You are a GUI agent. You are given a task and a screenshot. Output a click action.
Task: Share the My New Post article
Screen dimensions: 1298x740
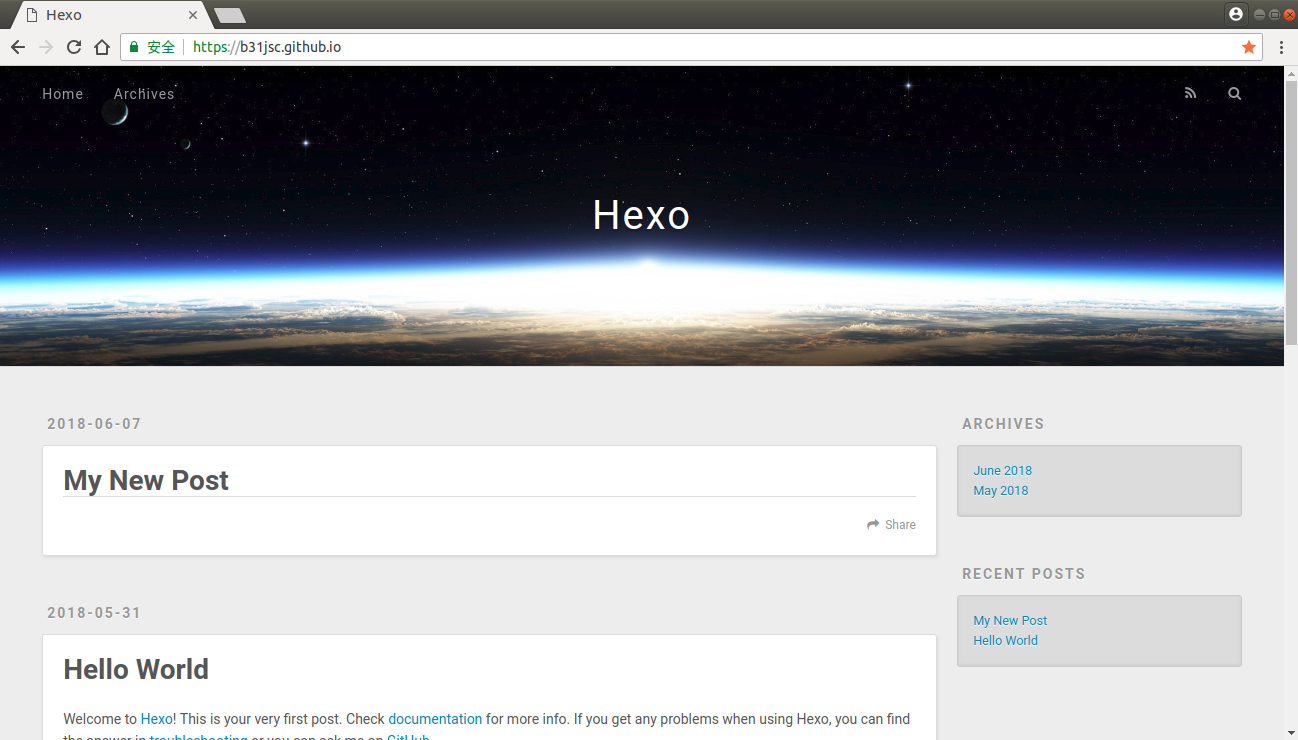891,525
